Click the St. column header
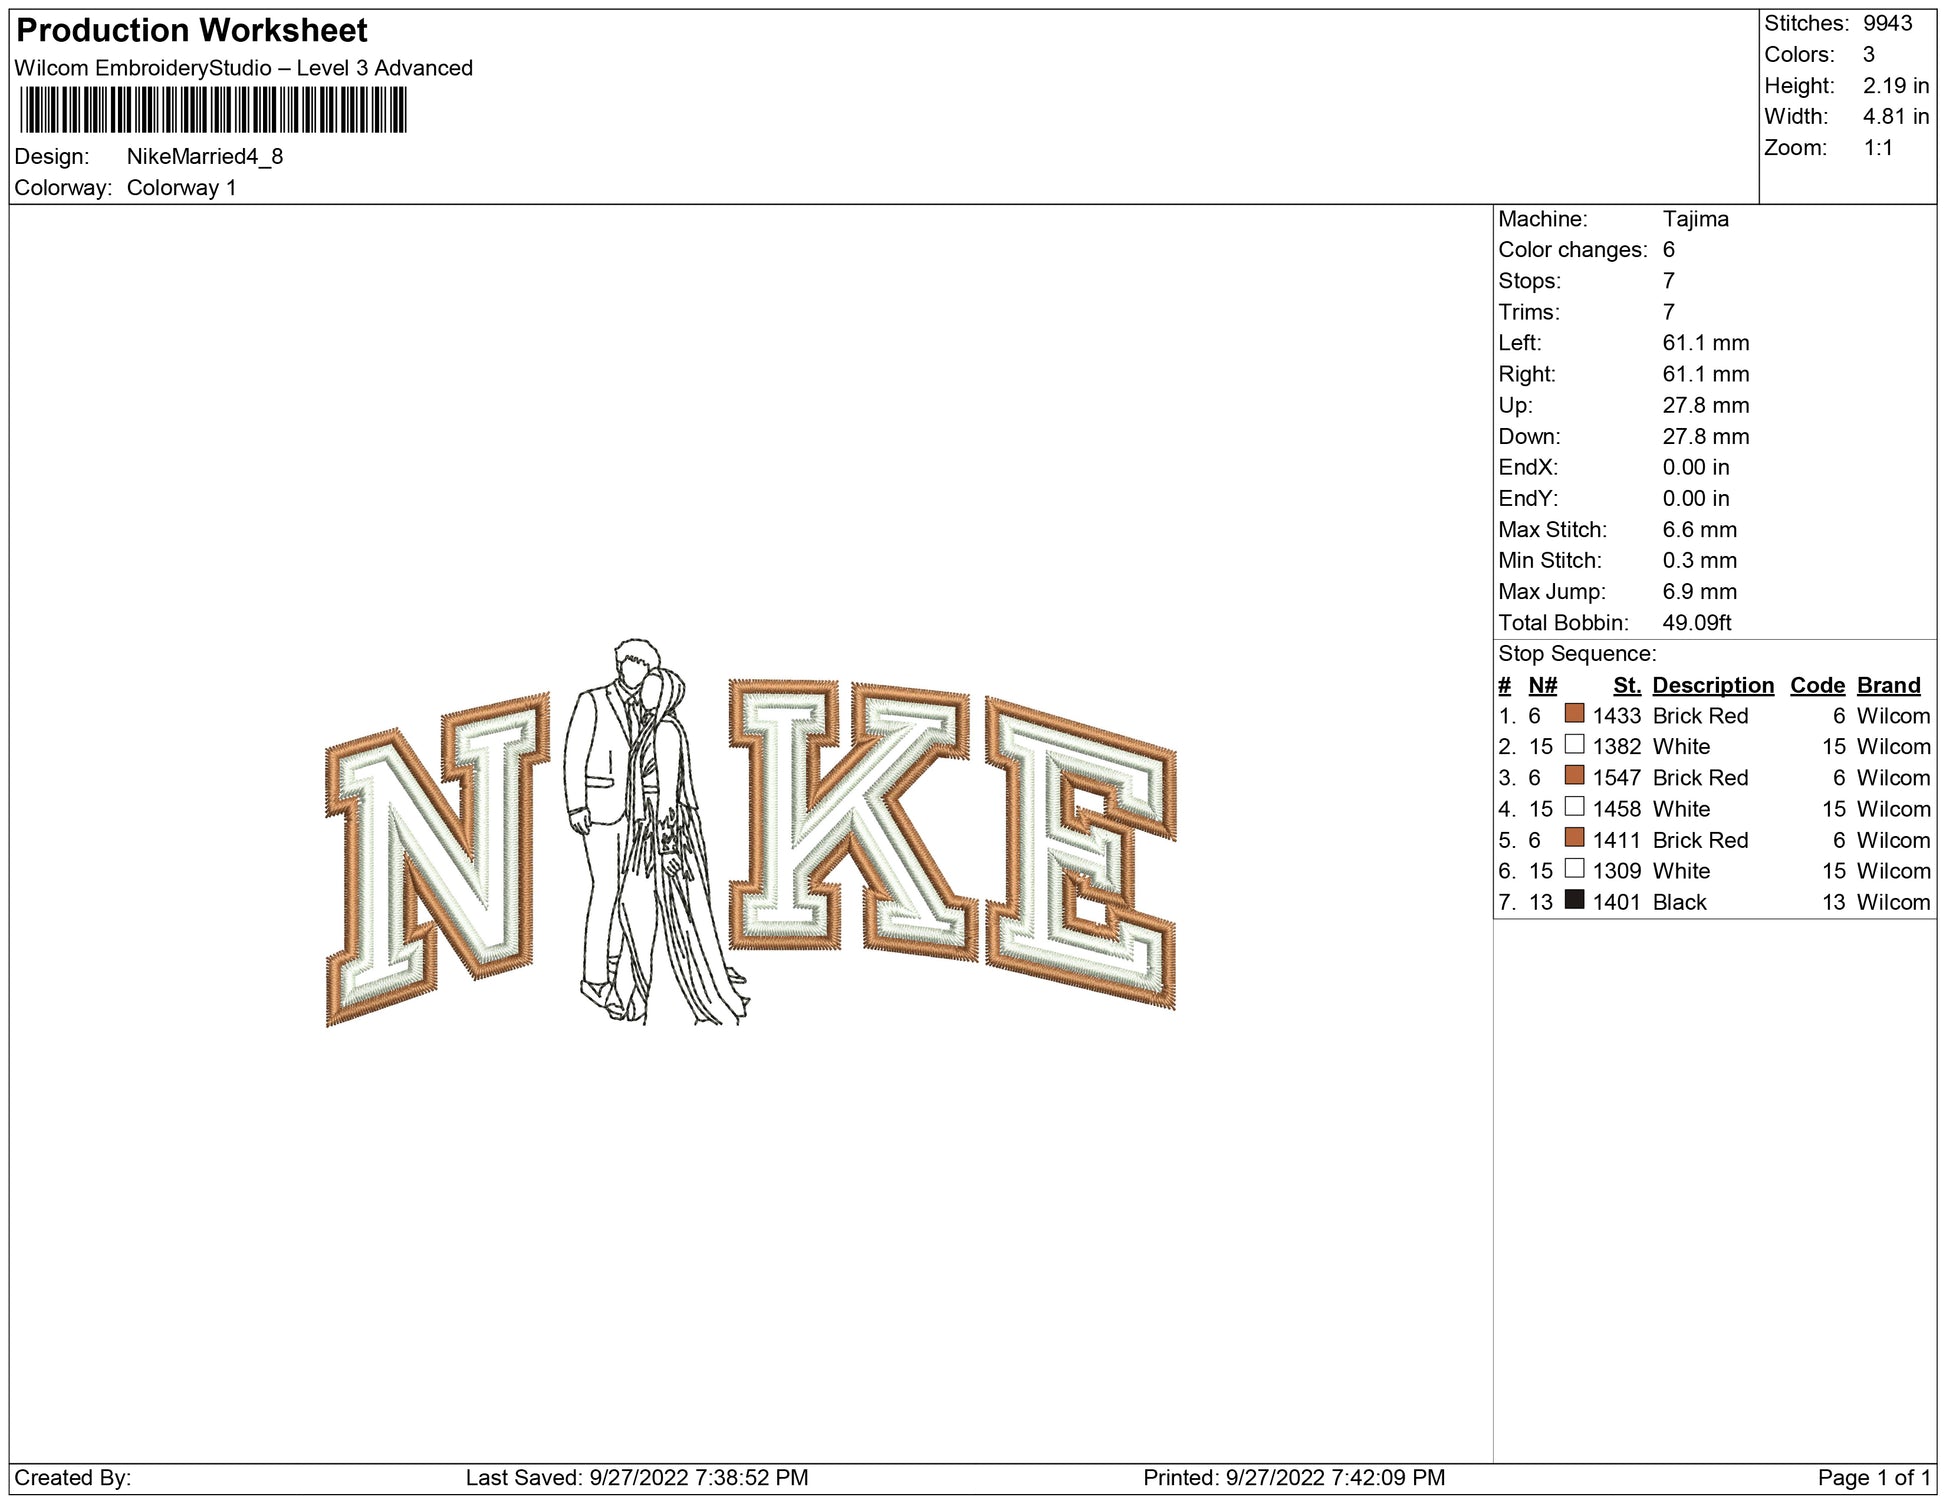The image size is (1946, 1497). pyautogui.click(x=1627, y=685)
